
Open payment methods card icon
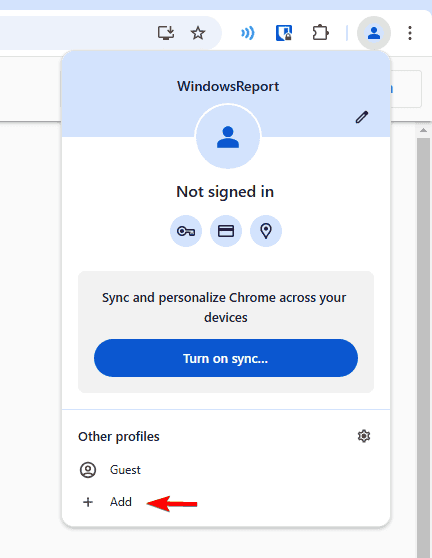tap(226, 231)
